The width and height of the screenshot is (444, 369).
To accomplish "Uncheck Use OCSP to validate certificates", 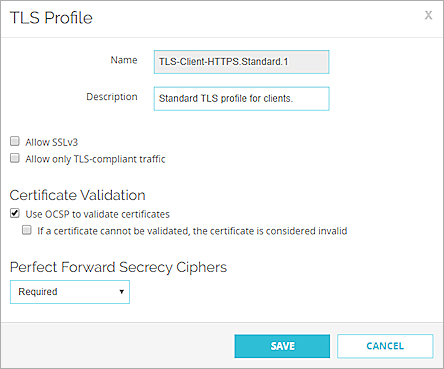I will [x=15, y=213].
